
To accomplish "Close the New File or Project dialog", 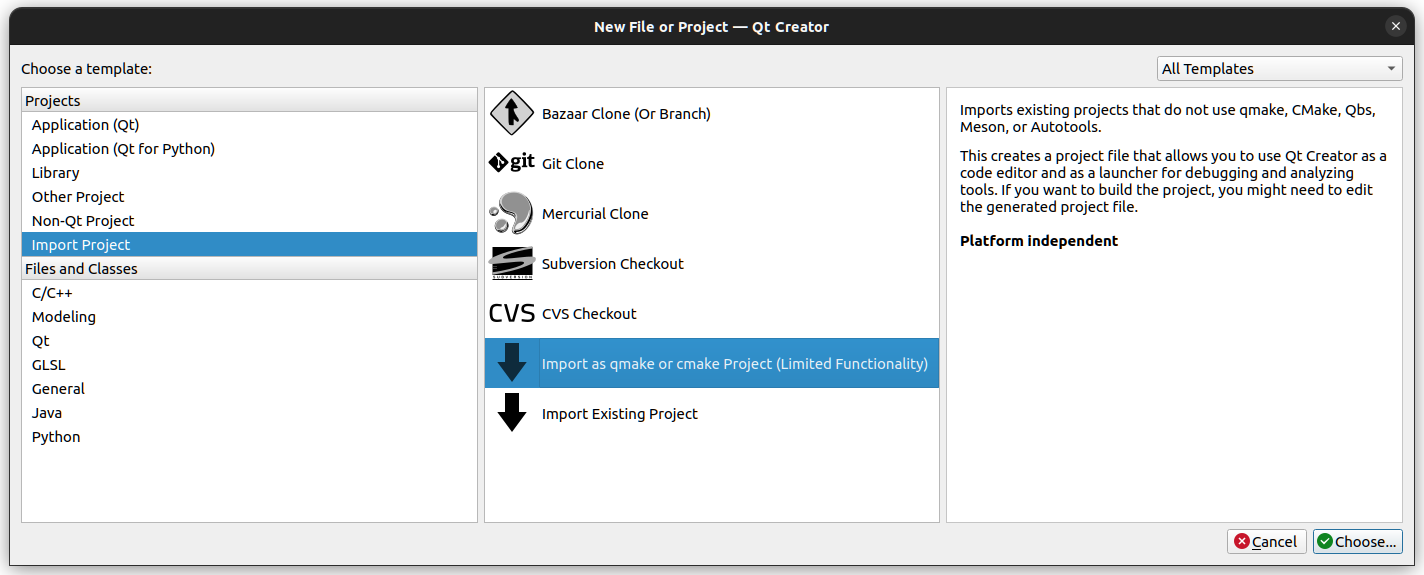I will coord(1396,27).
